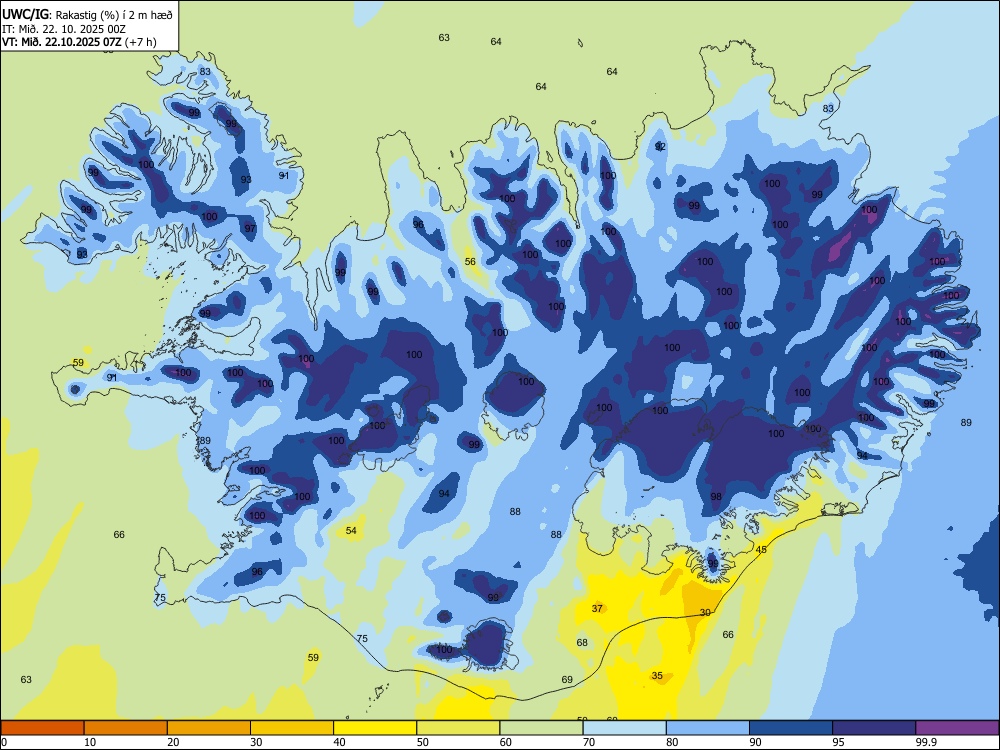Image resolution: width=1000 pixels, height=750 pixels.
Task: Select the dark blue 90–95 legend swatch
Action: (x=791, y=728)
